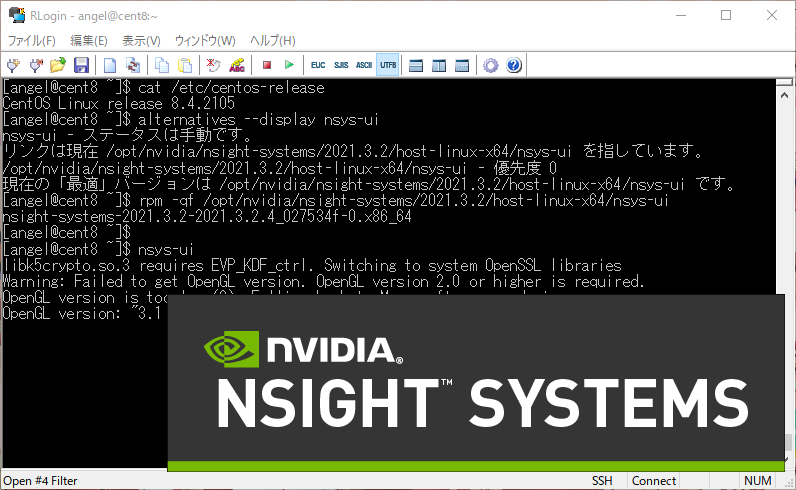Screen dimensions: 796x490
Task: Stop script with the red square icon
Action: 267,65
